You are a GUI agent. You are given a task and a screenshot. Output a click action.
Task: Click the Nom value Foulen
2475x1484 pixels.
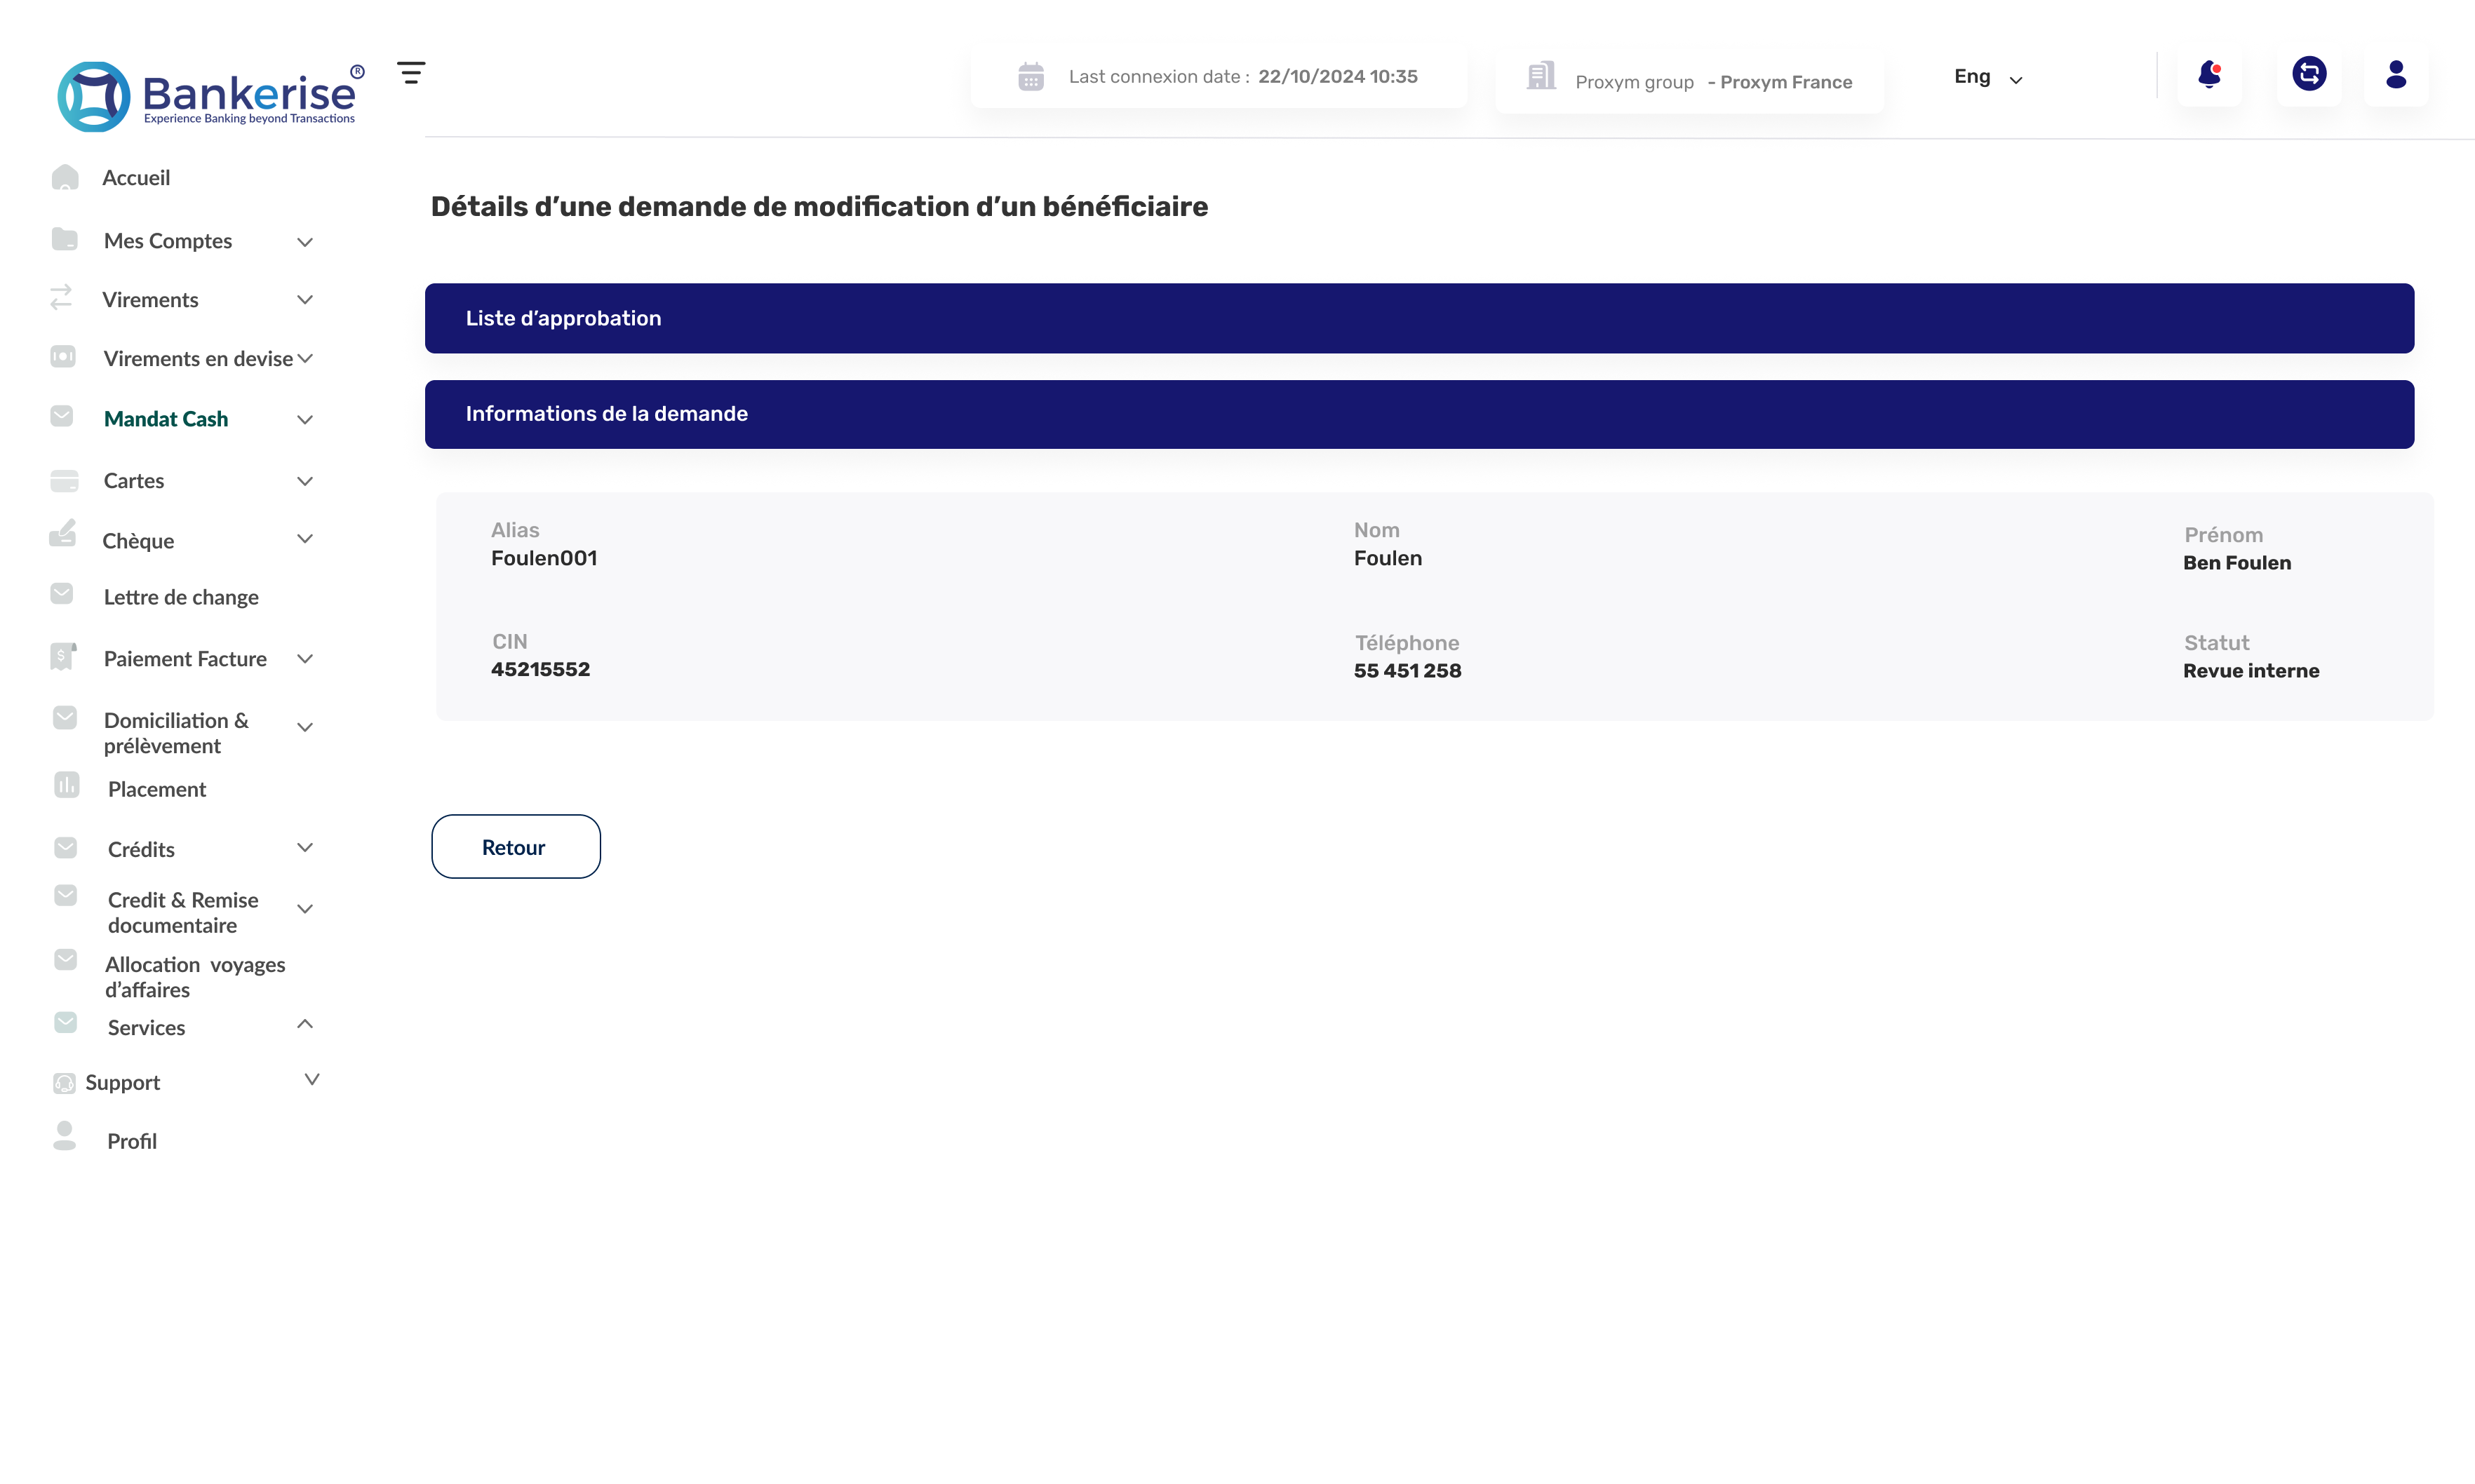[1387, 558]
